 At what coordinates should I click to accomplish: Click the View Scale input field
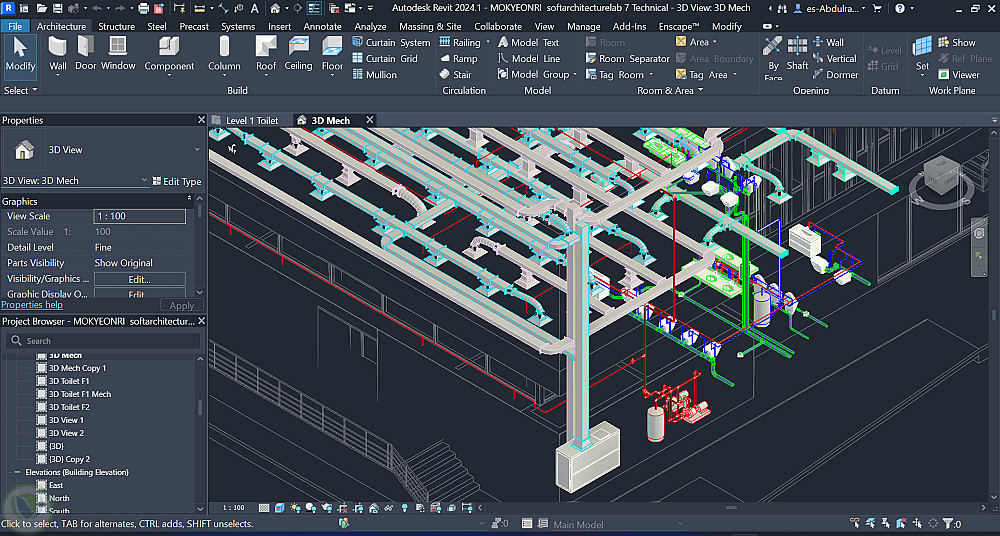coord(140,216)
